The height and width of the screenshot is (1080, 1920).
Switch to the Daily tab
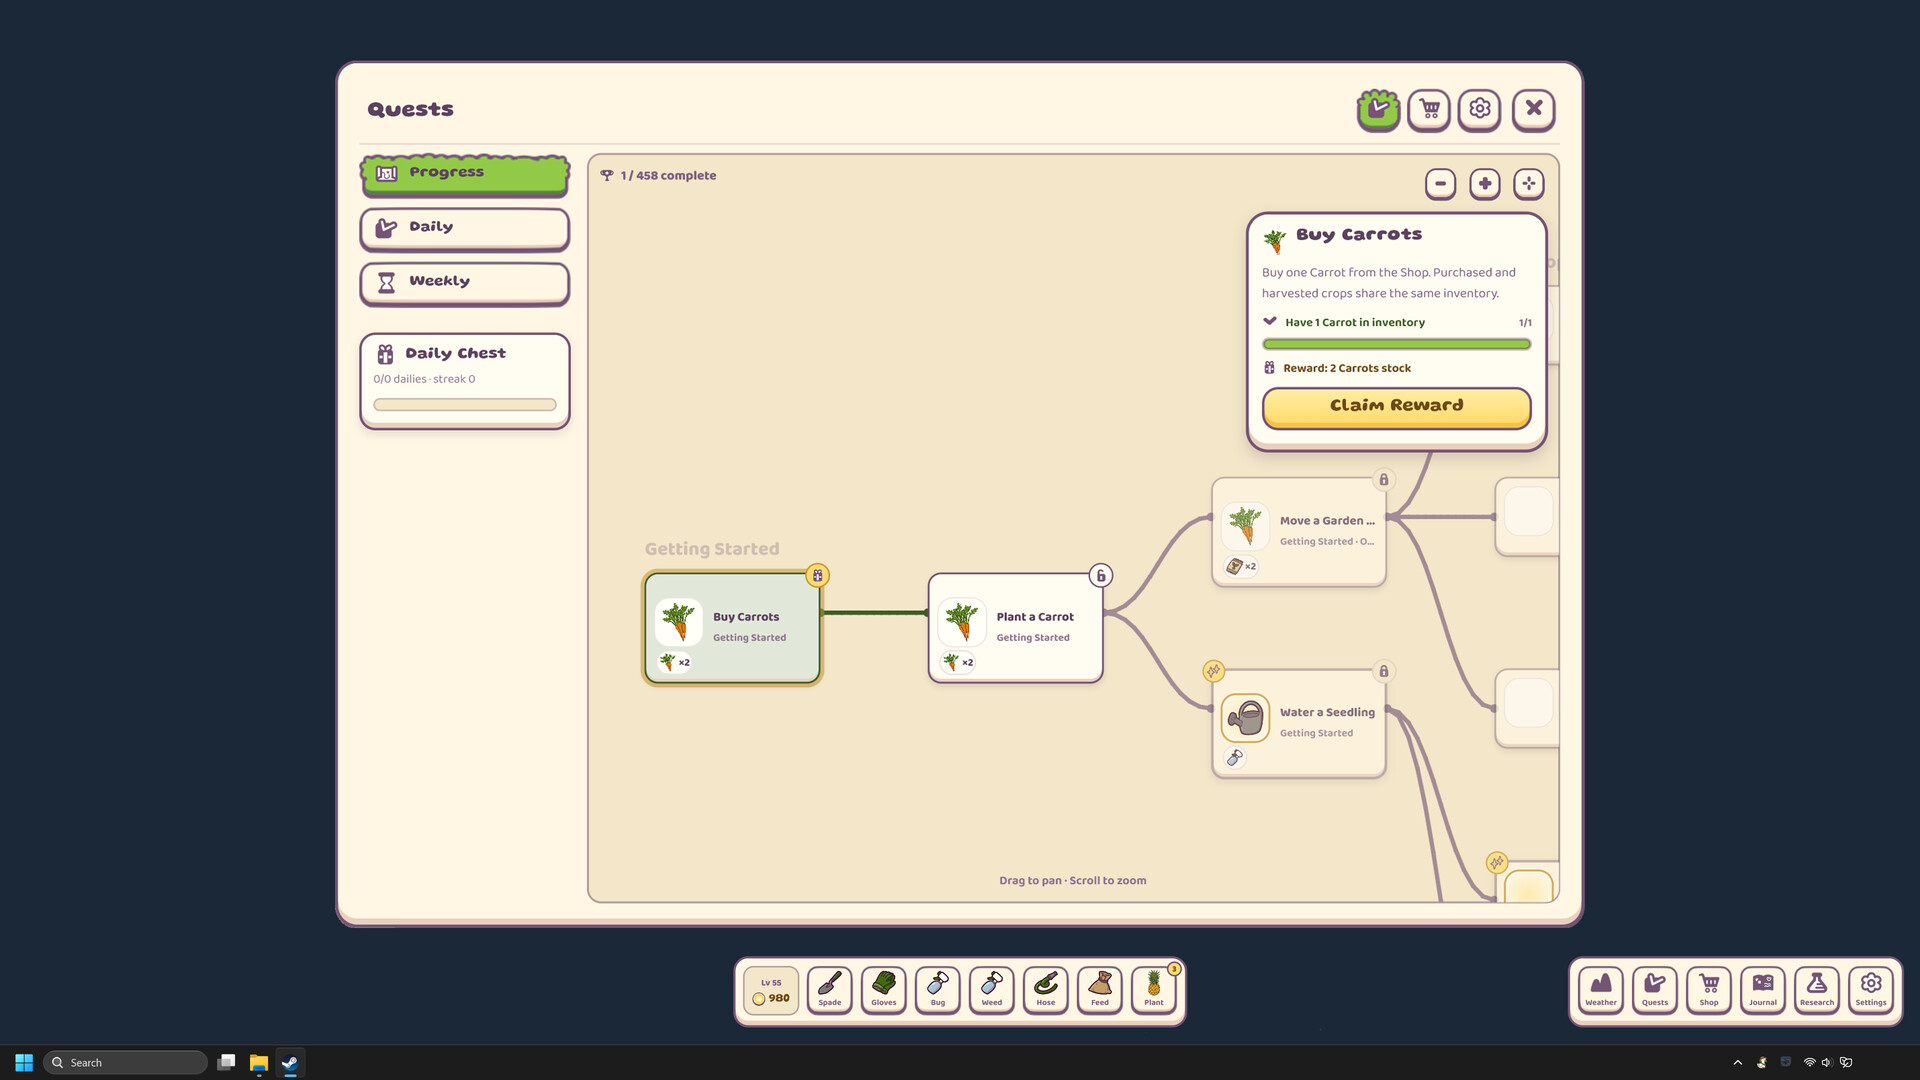[465, 229]
